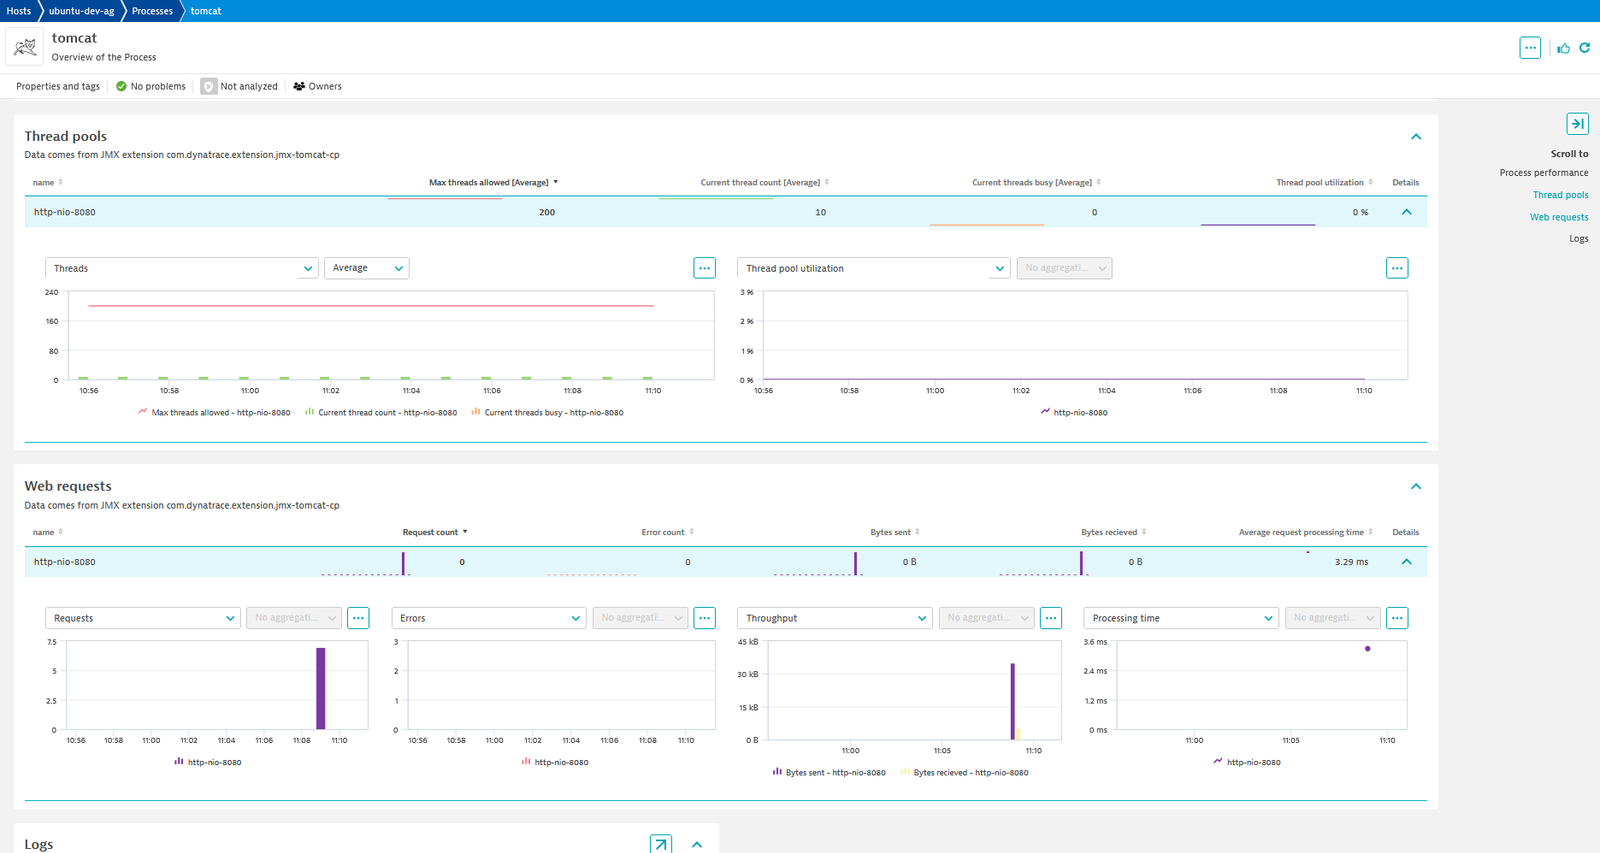Toggle http-nio-8080 legend under Requests chart
This screenshot has height=853, width=1600.
[x=208, y=762]
